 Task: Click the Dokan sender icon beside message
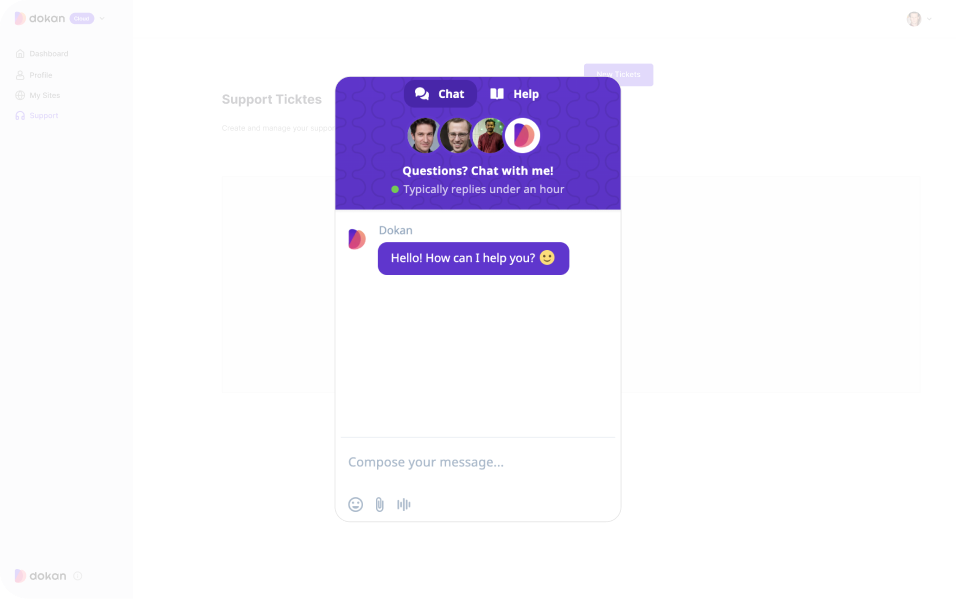(x=356, y=239)
